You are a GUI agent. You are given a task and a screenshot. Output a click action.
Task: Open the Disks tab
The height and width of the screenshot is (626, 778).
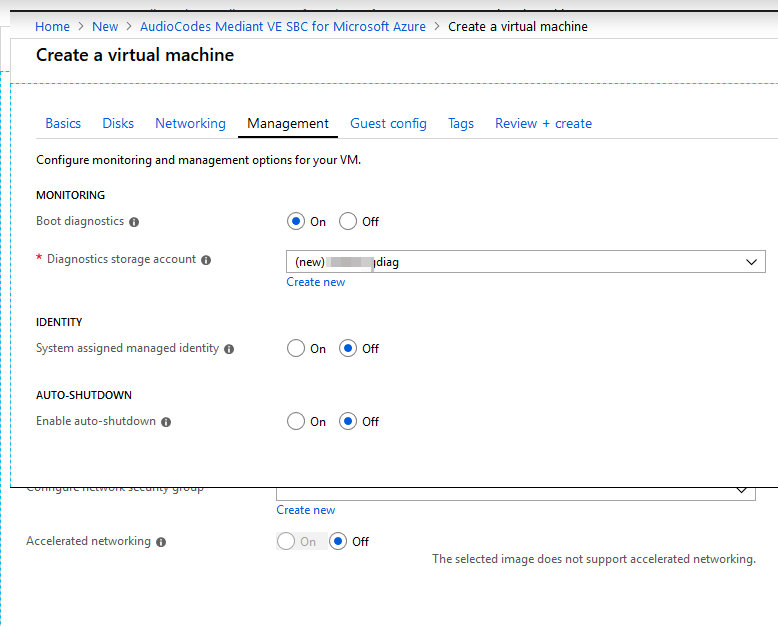[x=118, y=123]
